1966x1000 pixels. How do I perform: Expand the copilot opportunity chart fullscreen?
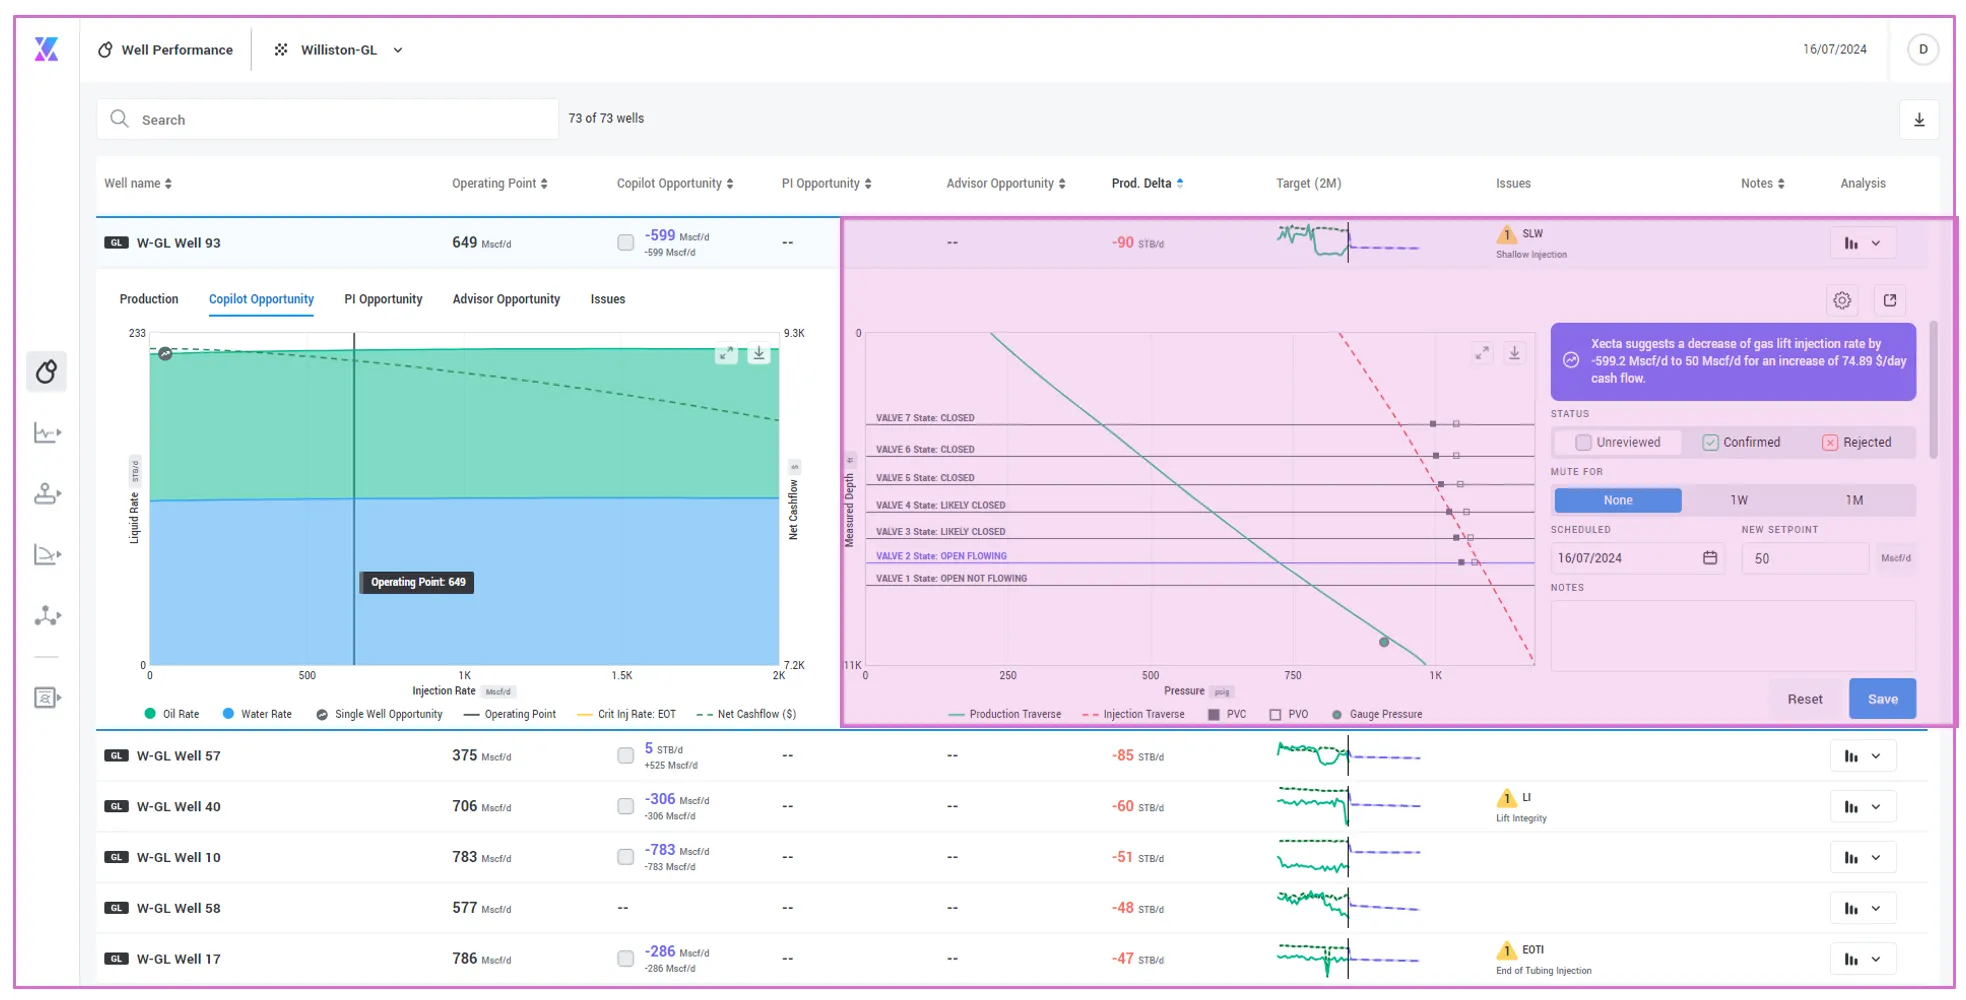(726, 354)
